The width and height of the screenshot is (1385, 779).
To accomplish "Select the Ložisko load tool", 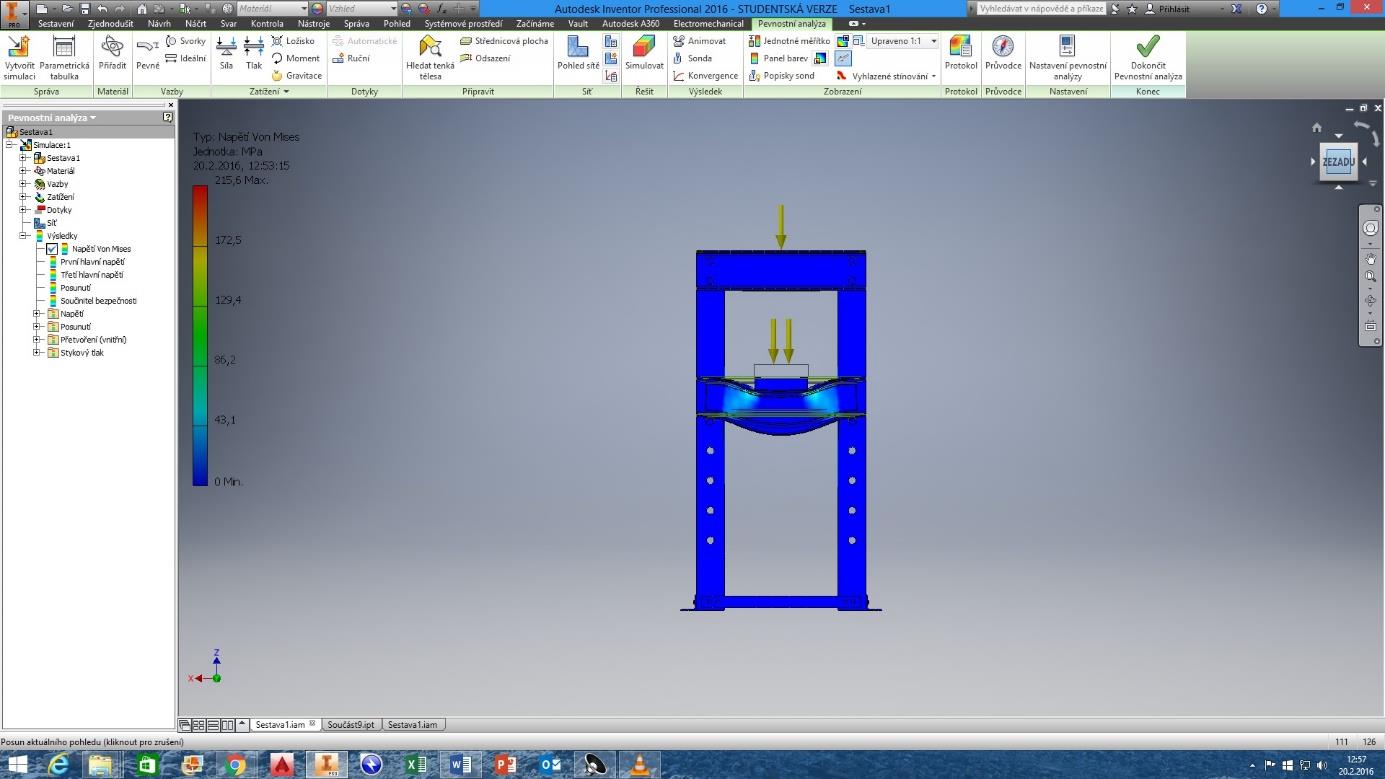I will coord(294,41).
